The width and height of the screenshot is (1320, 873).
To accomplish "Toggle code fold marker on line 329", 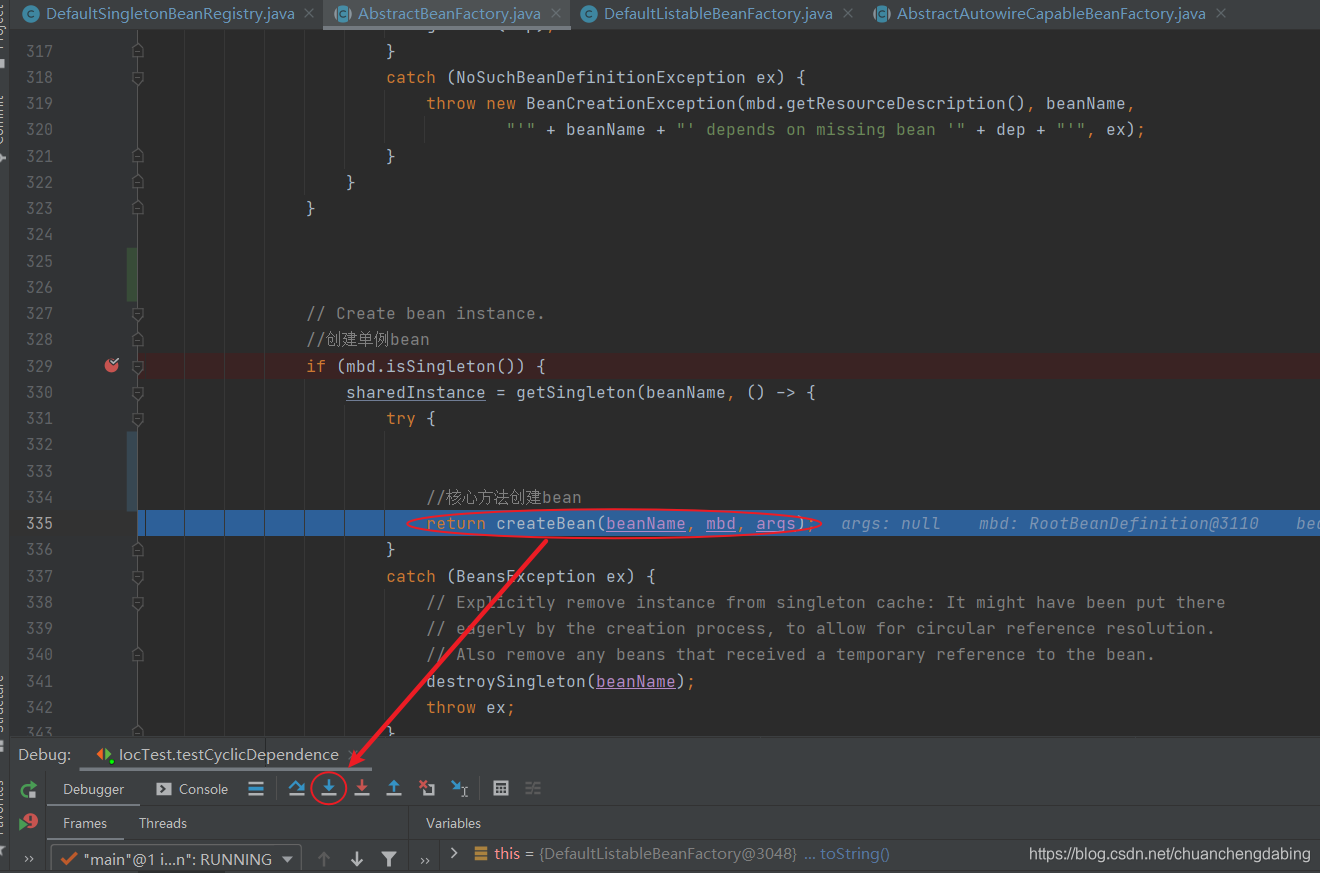I will pos(138,366).
